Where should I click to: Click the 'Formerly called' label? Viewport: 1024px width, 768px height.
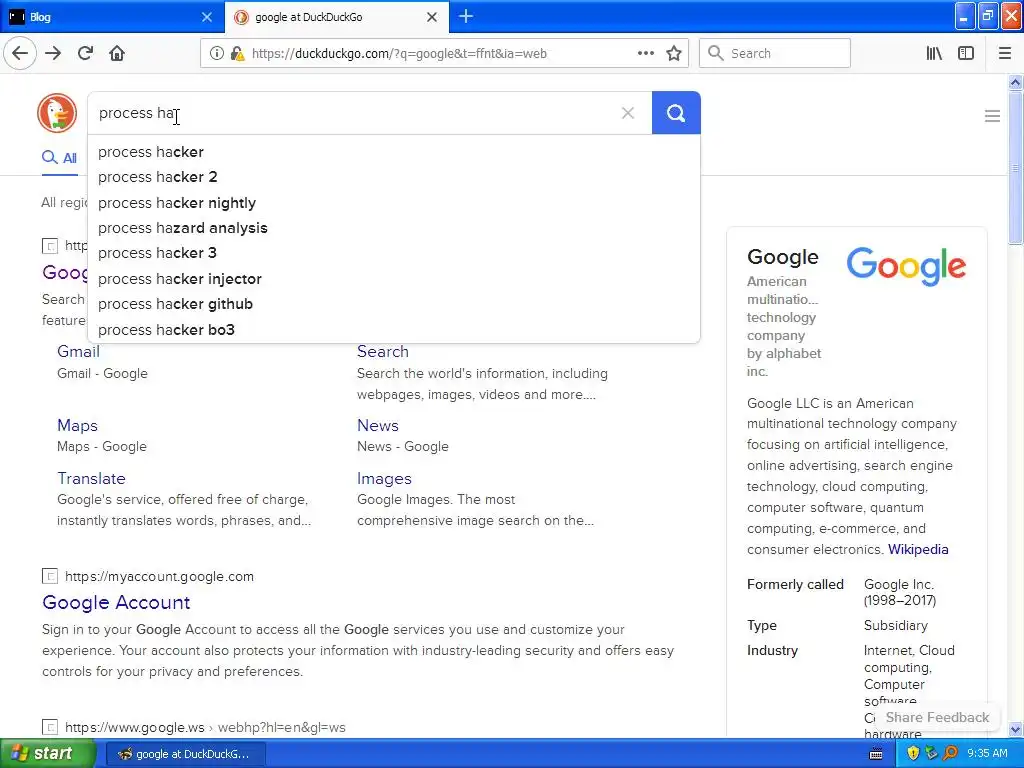pos(795,584)
